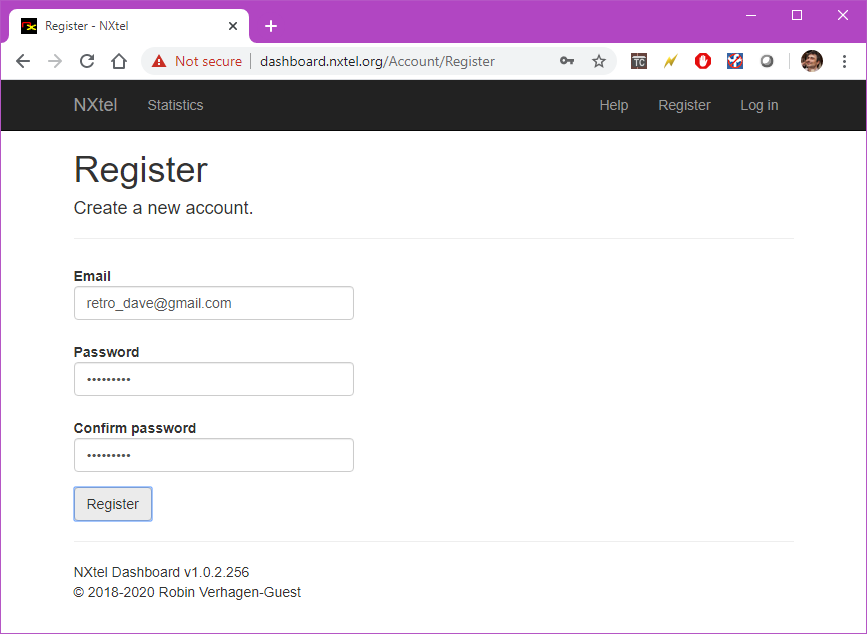Click the yellow lightning bolt extension
Image resolution: width=867 pixels, height=634 pixels.
671,61
